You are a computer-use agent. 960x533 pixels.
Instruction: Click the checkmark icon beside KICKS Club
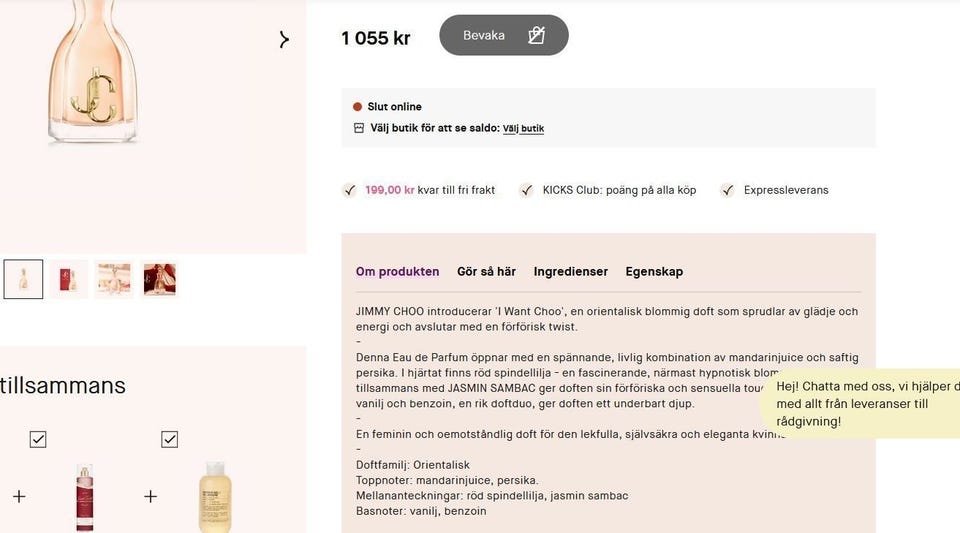[x=527, y=190]
